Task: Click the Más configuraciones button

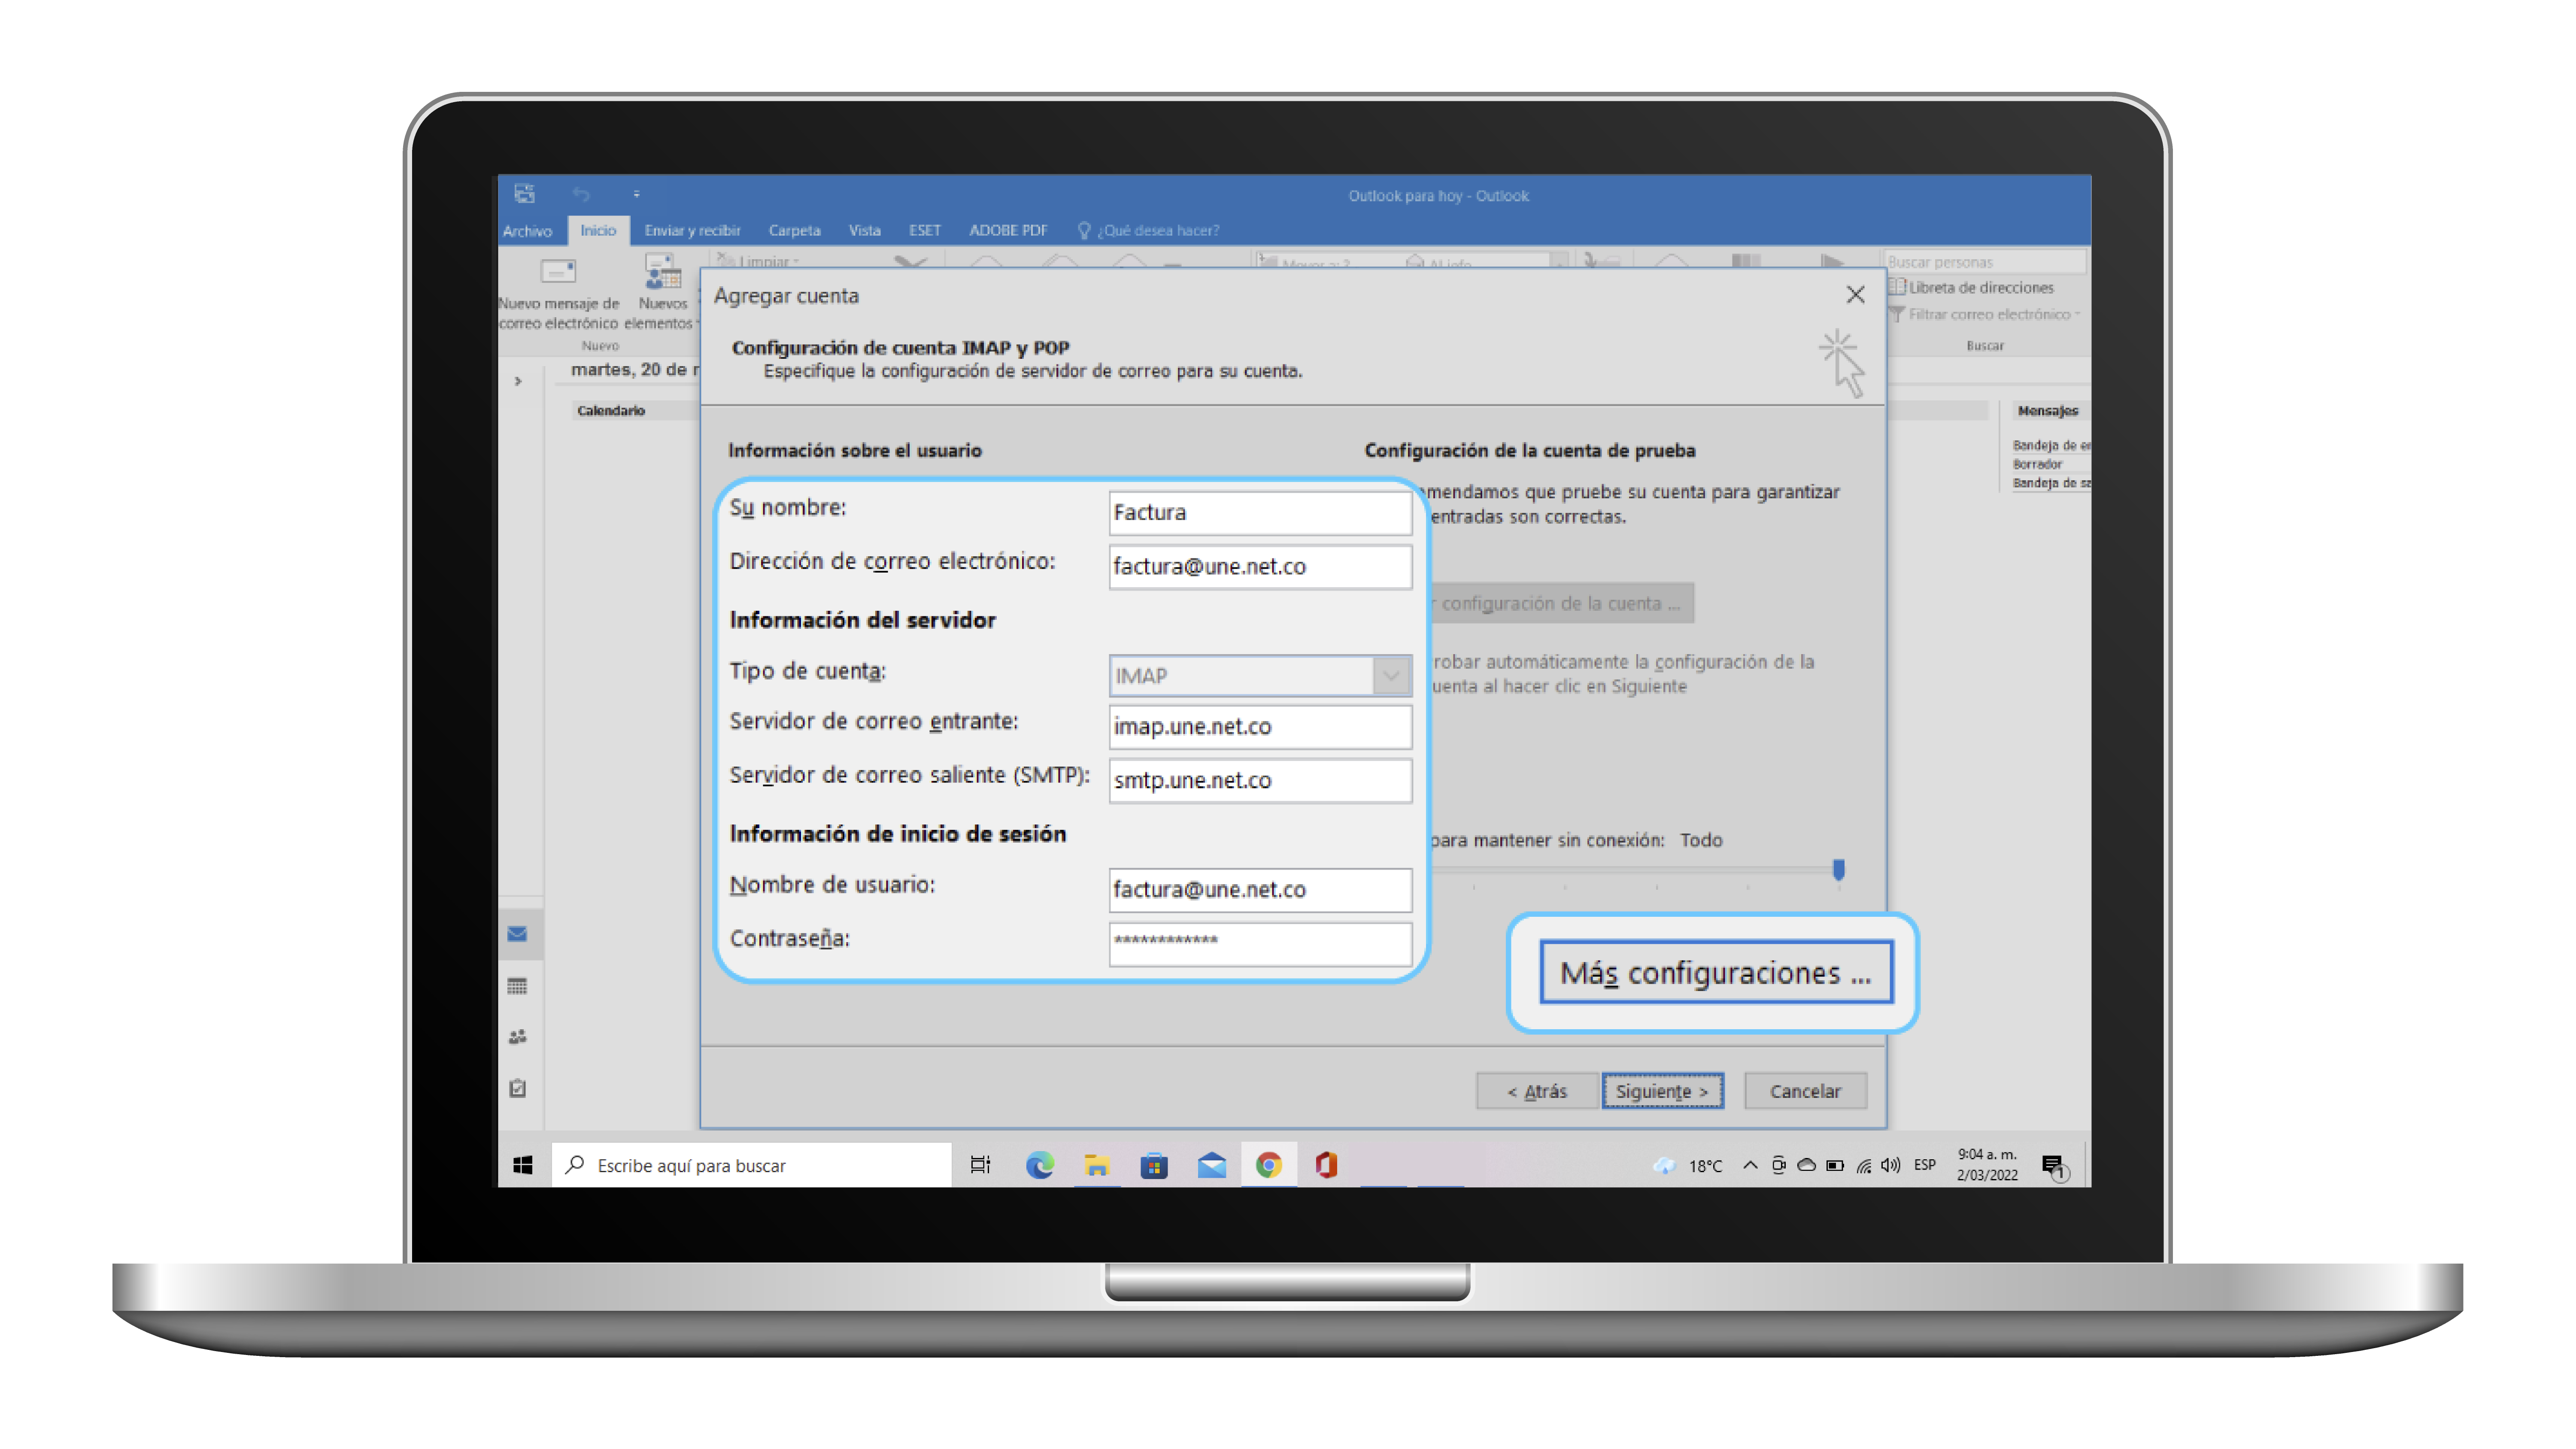Action: (1716, 972)
